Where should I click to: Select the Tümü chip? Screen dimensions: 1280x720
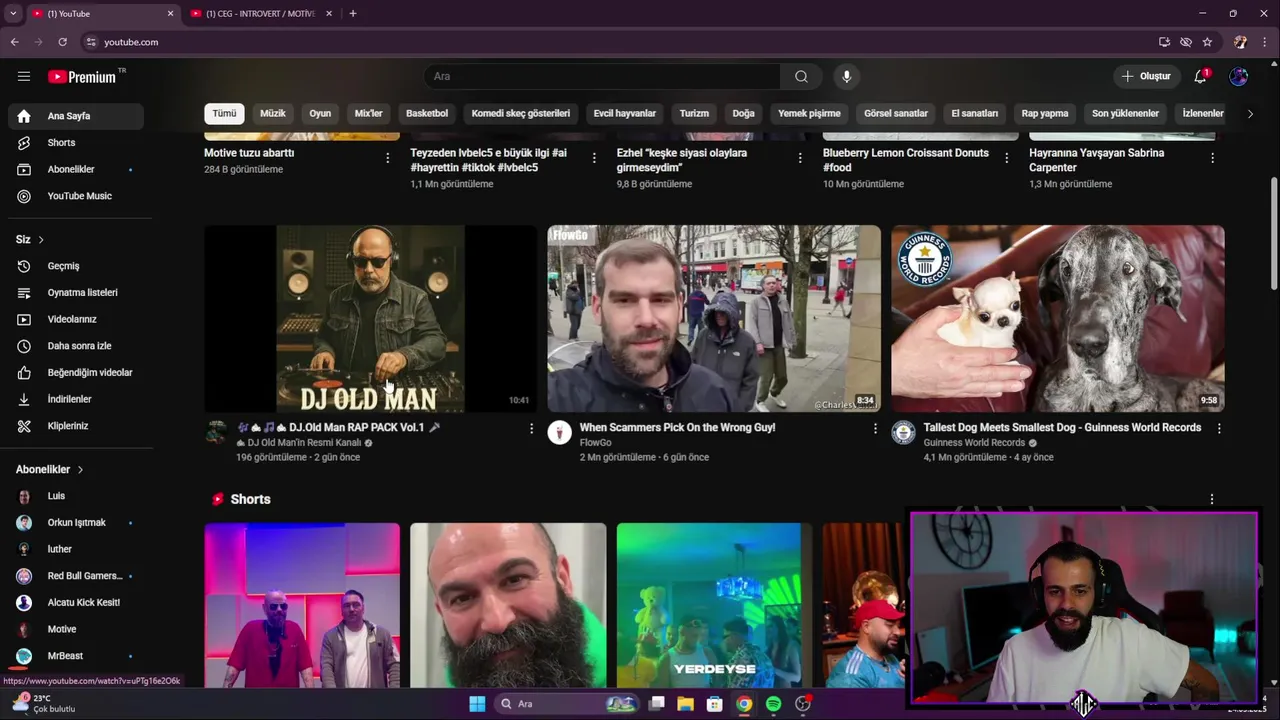224,113
